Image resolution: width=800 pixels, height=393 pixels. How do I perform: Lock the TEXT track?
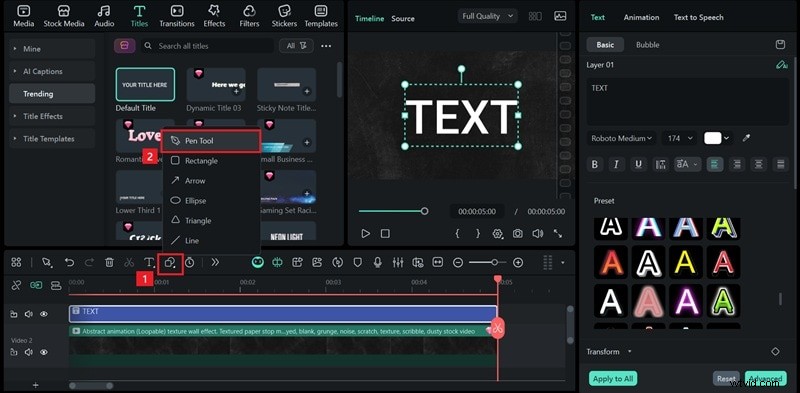14,314
